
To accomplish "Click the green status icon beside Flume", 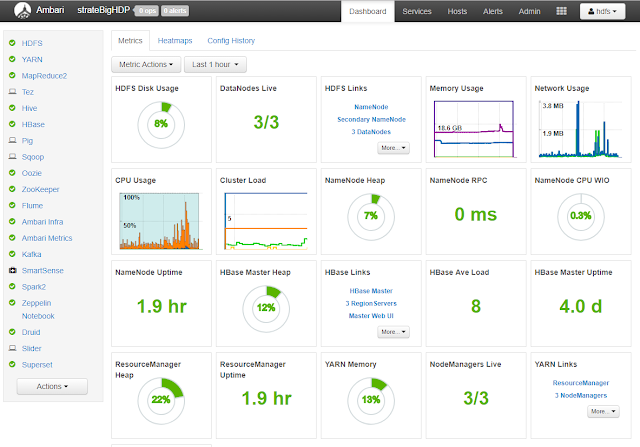I will click(12, 205).
